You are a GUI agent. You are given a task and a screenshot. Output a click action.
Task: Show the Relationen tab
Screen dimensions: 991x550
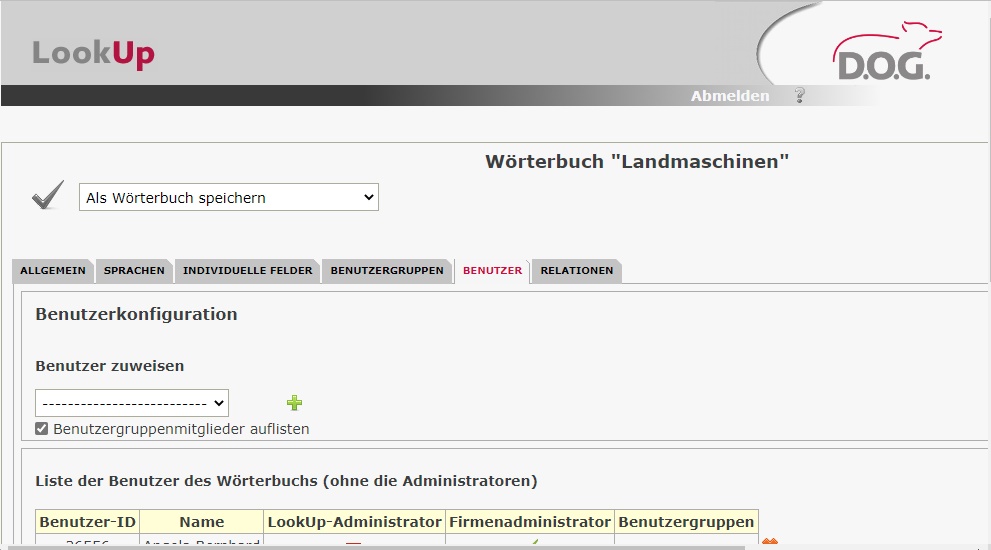click(577, 271)
